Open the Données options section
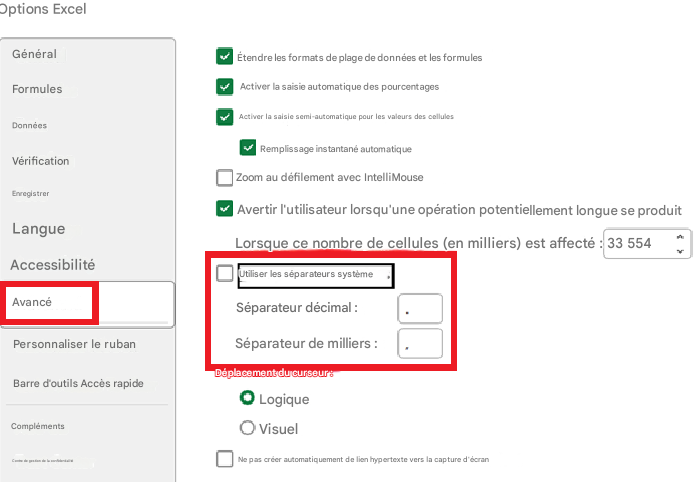The image size is (698, 482). click(x=29, y=126)
